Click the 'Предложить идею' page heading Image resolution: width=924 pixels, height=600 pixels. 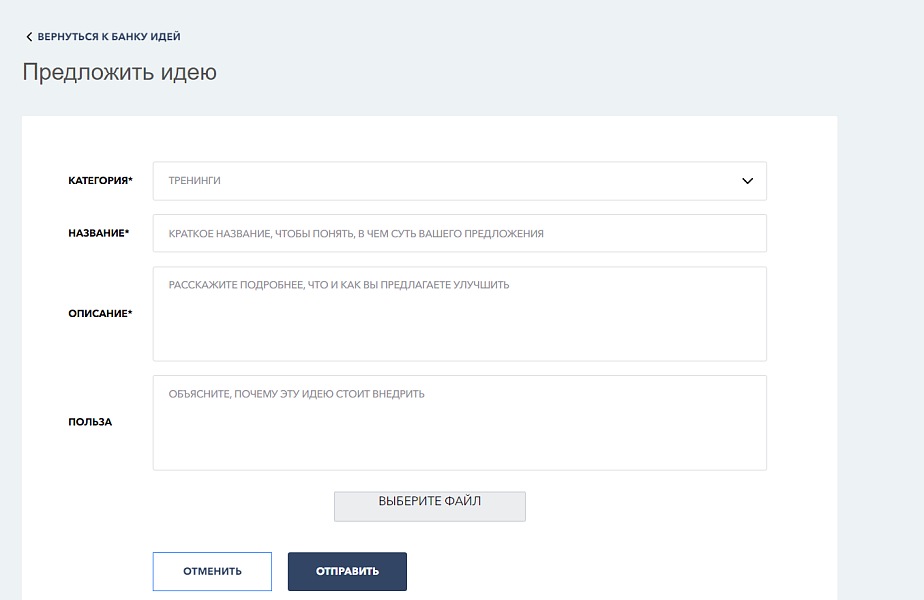point(119,73)
